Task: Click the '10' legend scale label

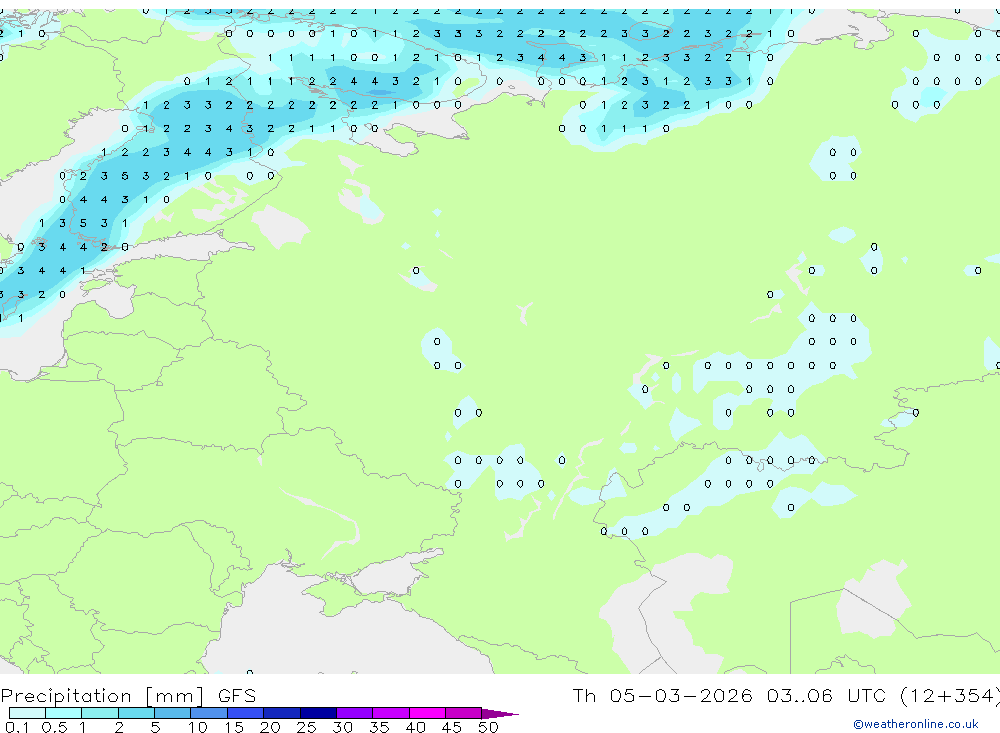Action: pyautogui.click(x=197, y=727)
